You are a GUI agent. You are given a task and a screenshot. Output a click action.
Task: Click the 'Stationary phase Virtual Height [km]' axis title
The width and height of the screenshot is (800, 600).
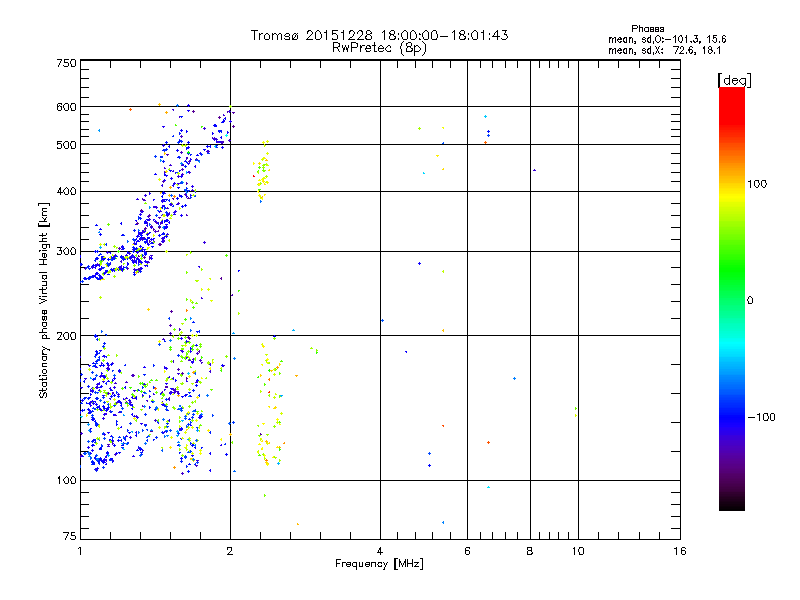click(43, 301)
